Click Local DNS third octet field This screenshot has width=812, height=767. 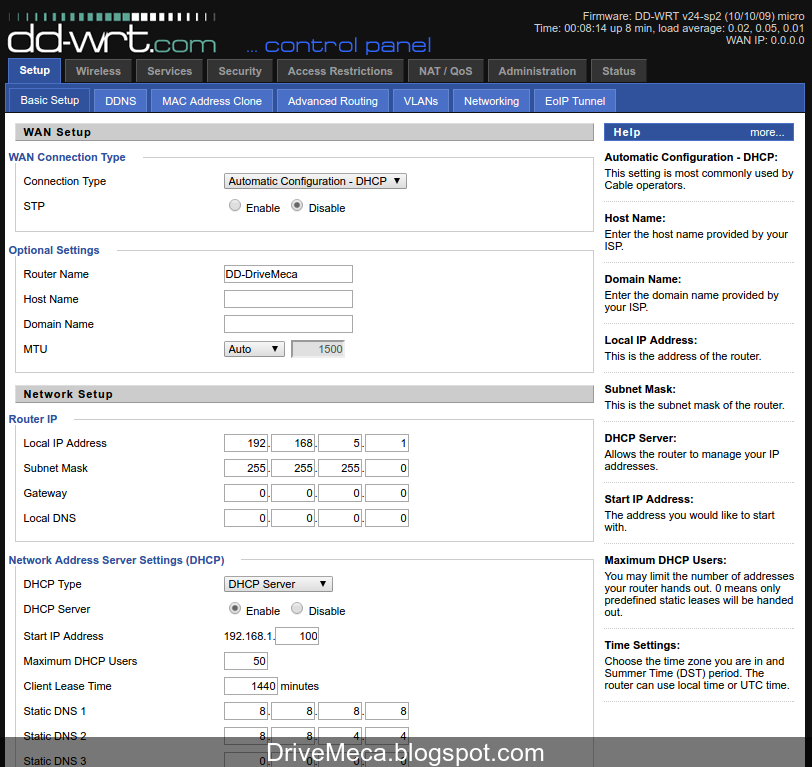tap(340, 518)
